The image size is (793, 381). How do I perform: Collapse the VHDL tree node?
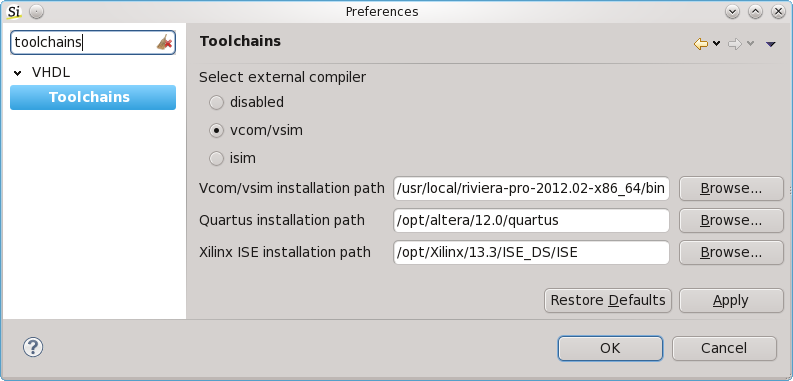(x=18, y=73)
